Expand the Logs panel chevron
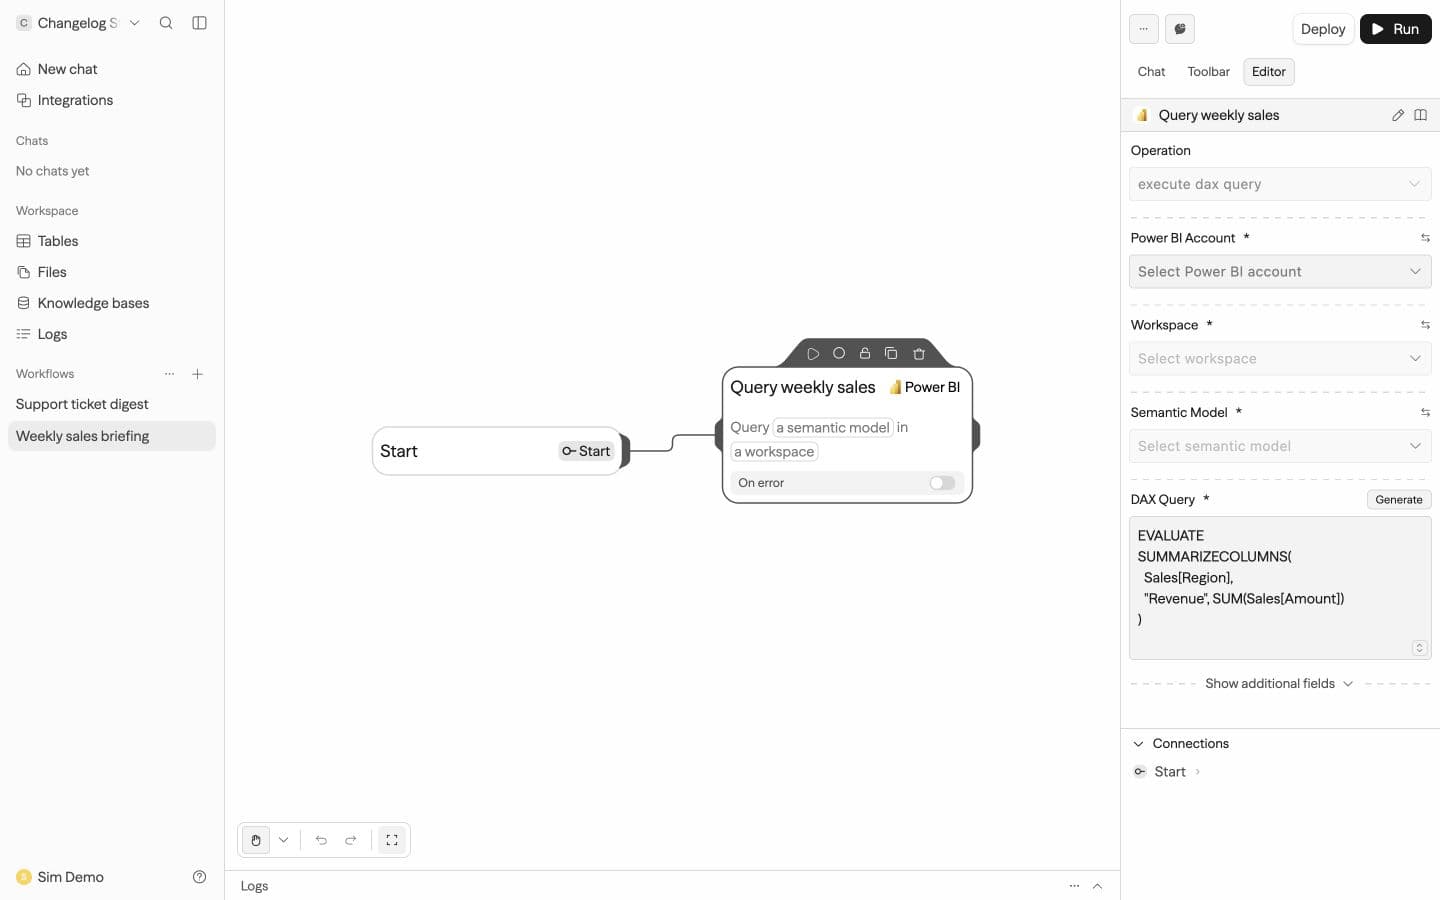The image size is (1440, 900). (1097, 886)
